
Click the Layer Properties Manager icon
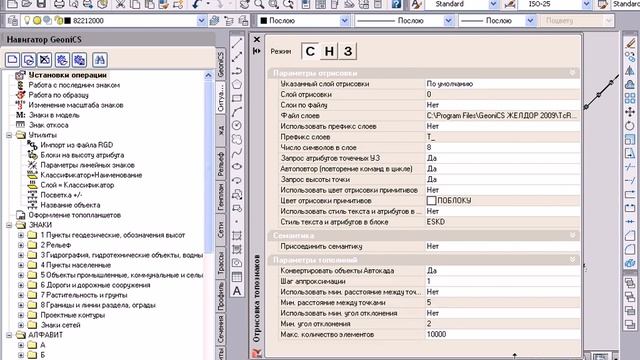13,20
